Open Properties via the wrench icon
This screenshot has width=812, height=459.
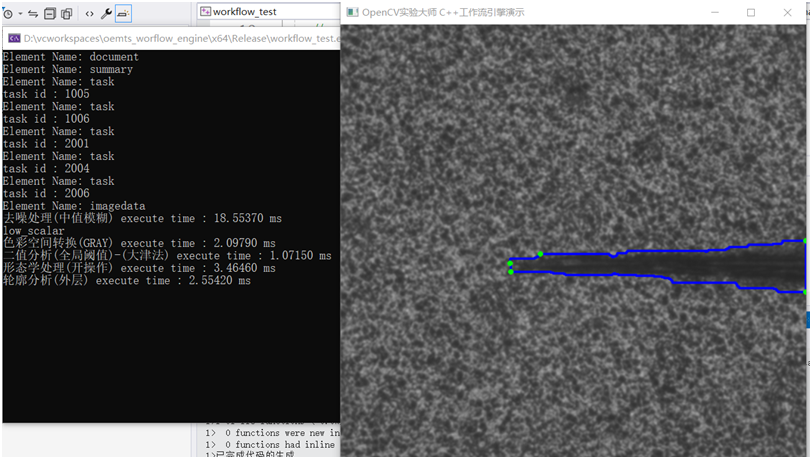pyautogui.click(x=106, y=14)
